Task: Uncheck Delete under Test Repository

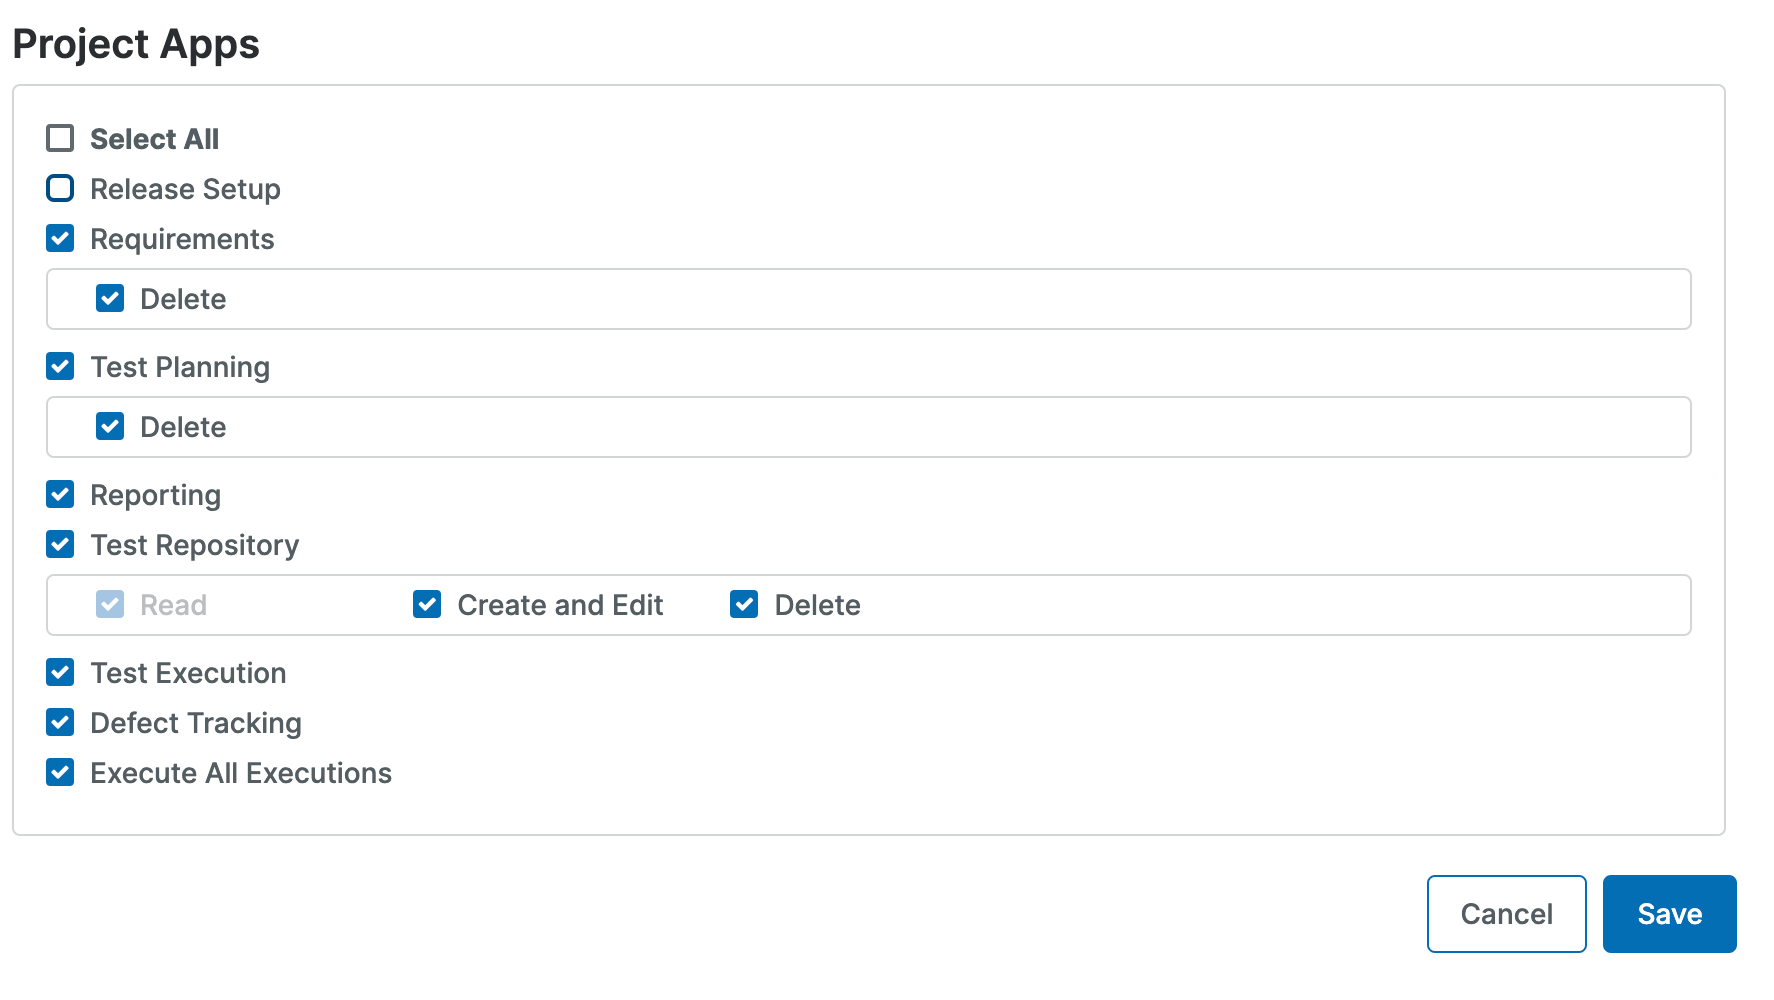Action: coord(744,604)
